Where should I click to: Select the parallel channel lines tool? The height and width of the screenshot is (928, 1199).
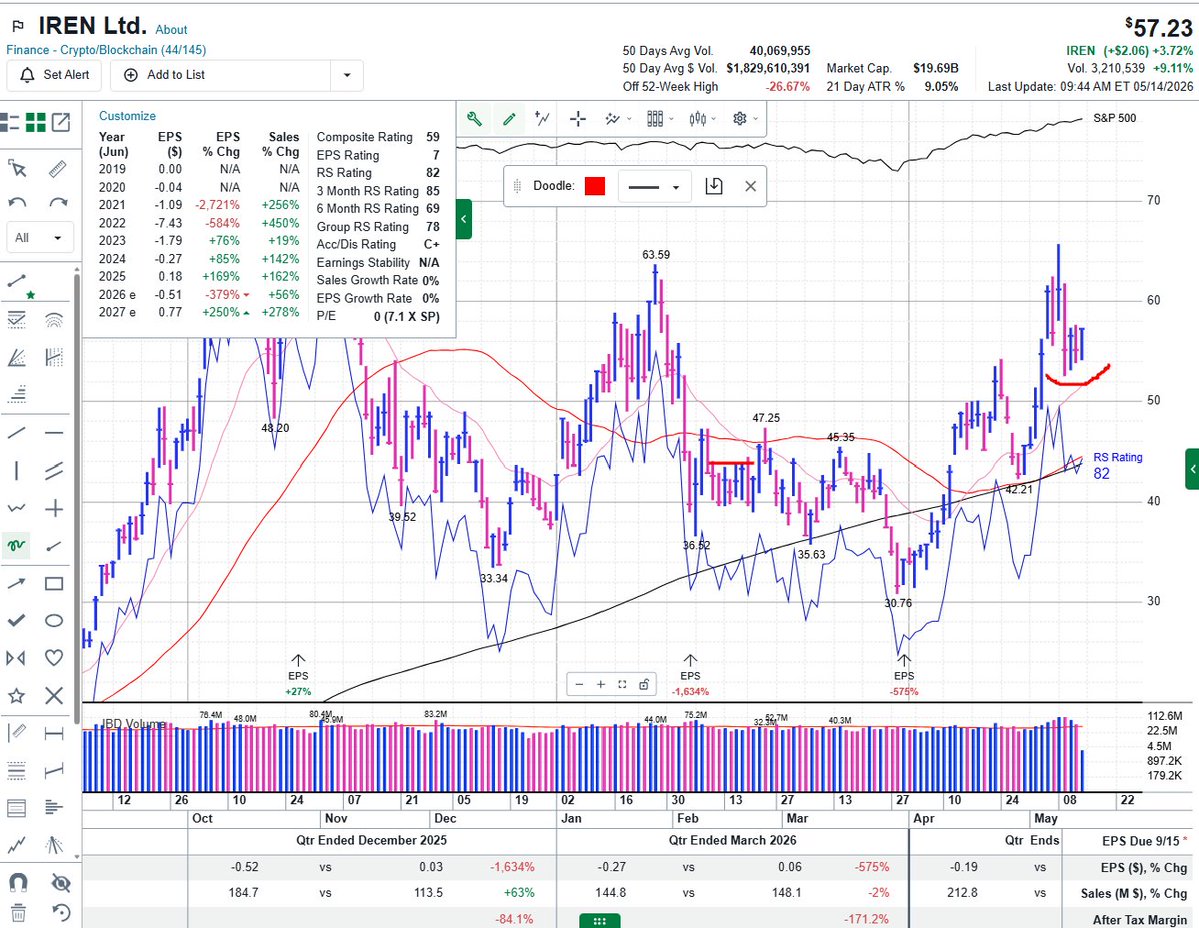[54, 470]
